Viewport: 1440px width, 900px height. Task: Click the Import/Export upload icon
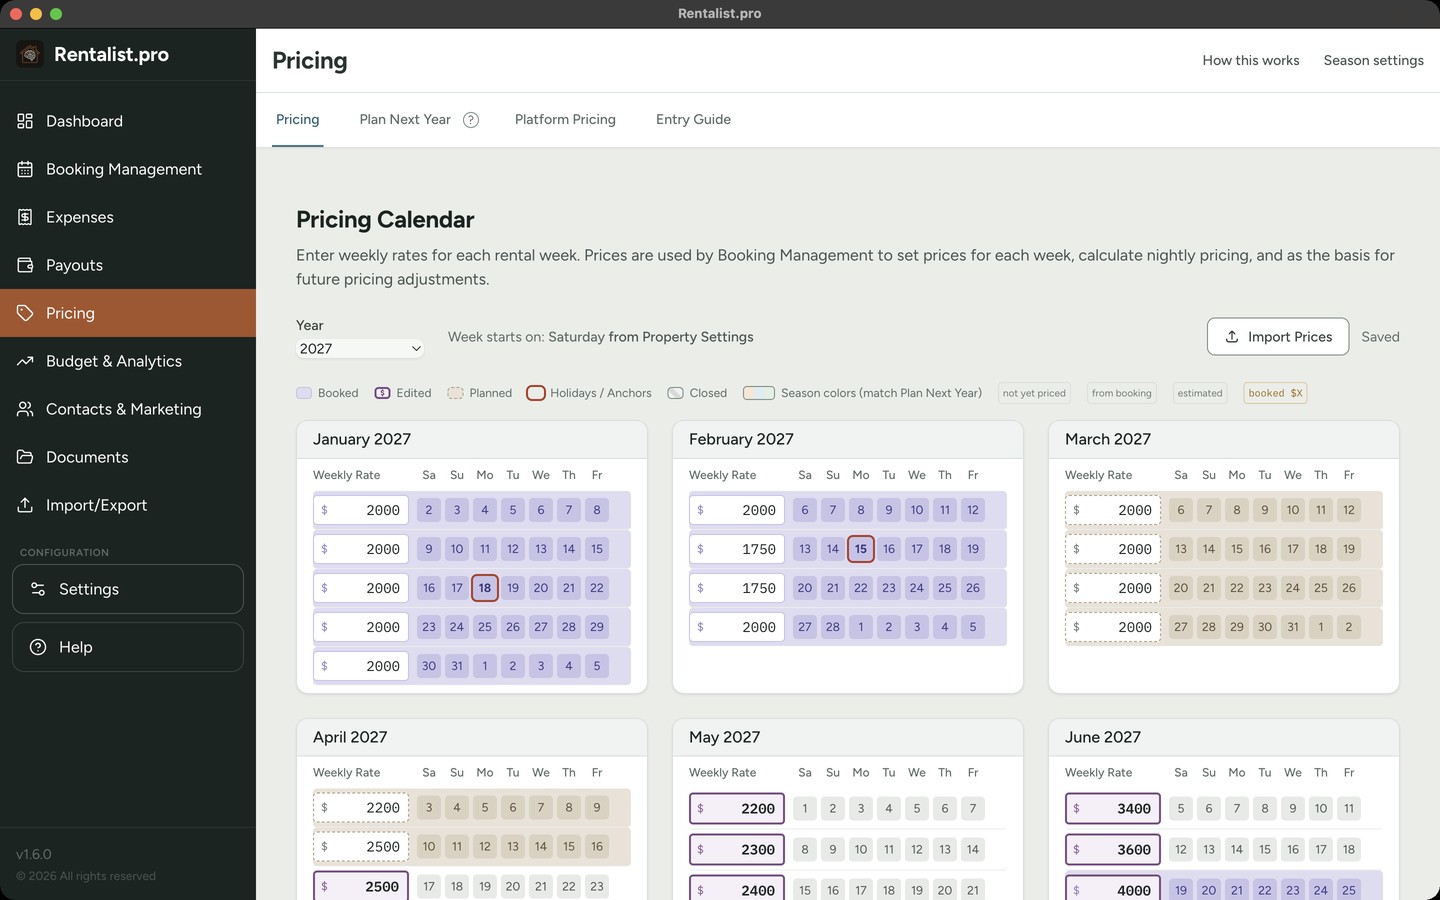point(25,505)
